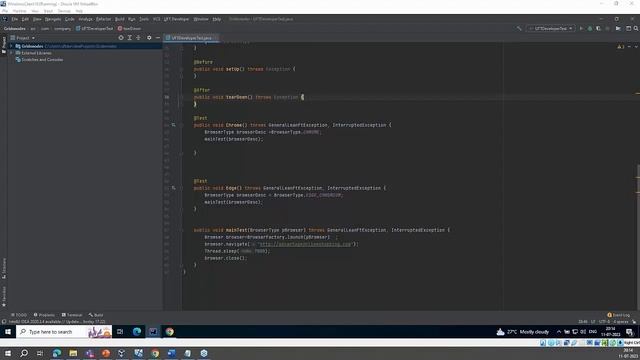Open the TODO tool window tab

click(19, 315)
